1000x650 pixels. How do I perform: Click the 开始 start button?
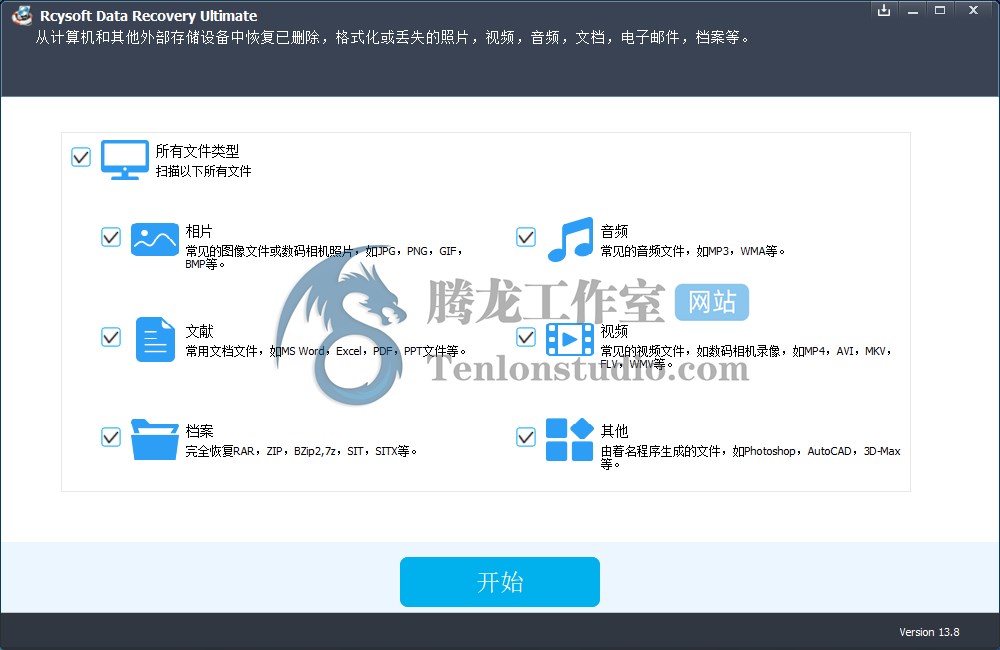coord(500,582)
